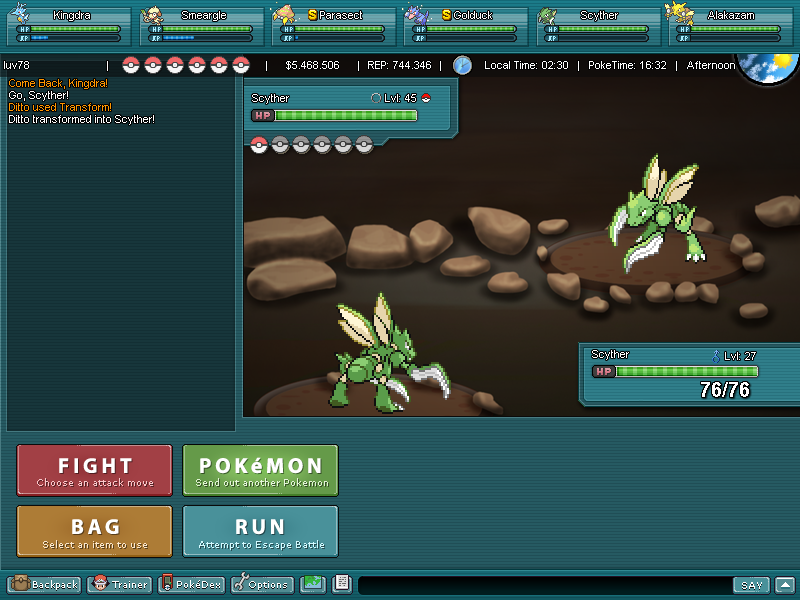Open the green map icon
This screenshot has height=600, width=800.
(313, 584)
